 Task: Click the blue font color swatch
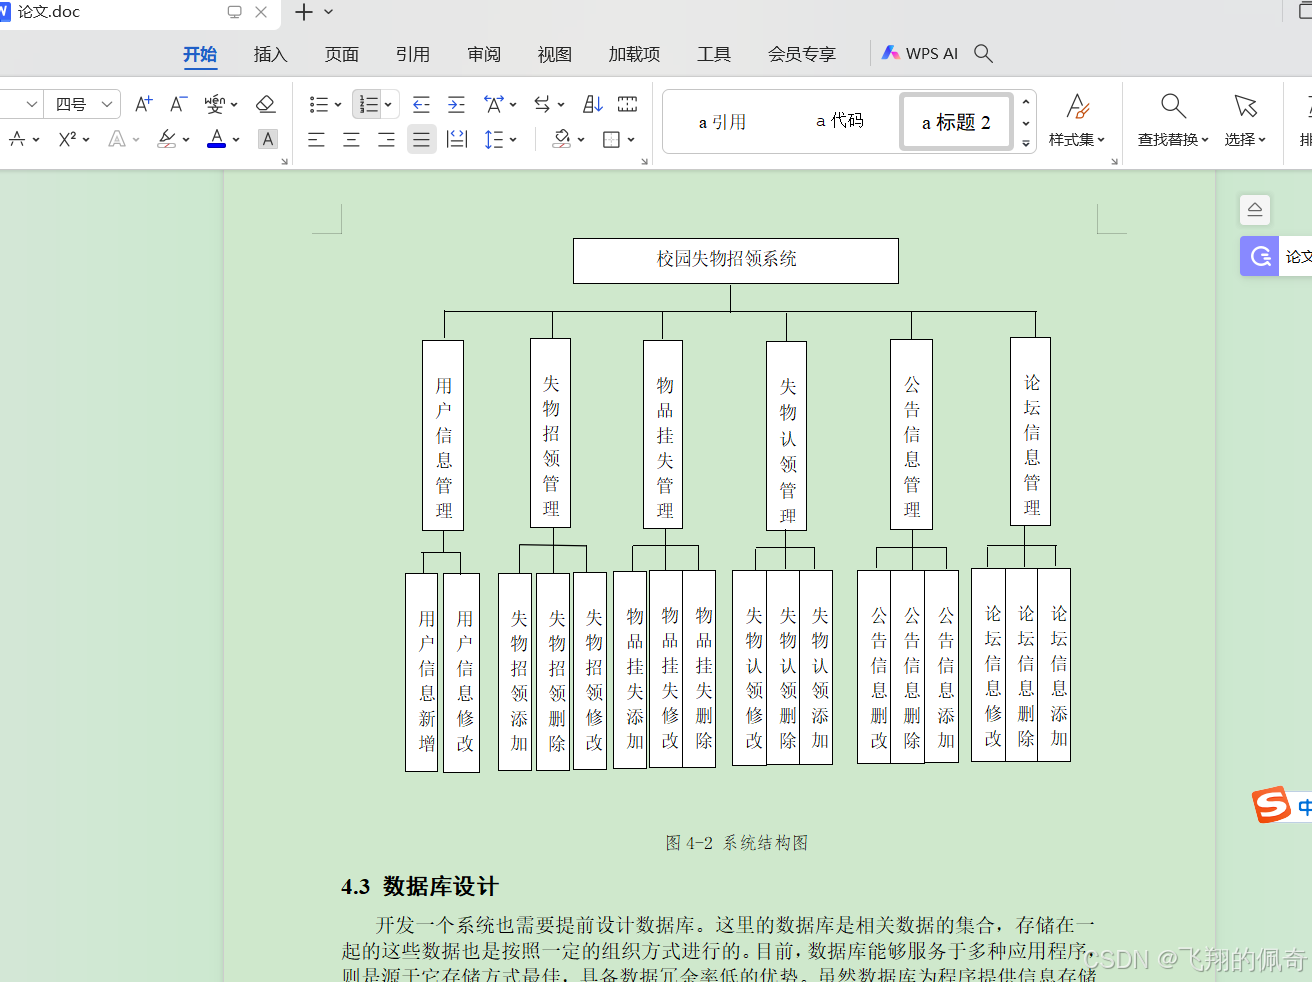click(x=218, y=145)
